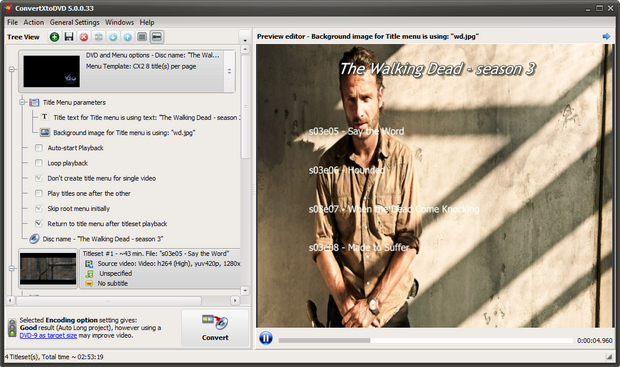Click the red Remove item icon
Viewport: 620px width, 367px height.
click(x=84, y=37)
